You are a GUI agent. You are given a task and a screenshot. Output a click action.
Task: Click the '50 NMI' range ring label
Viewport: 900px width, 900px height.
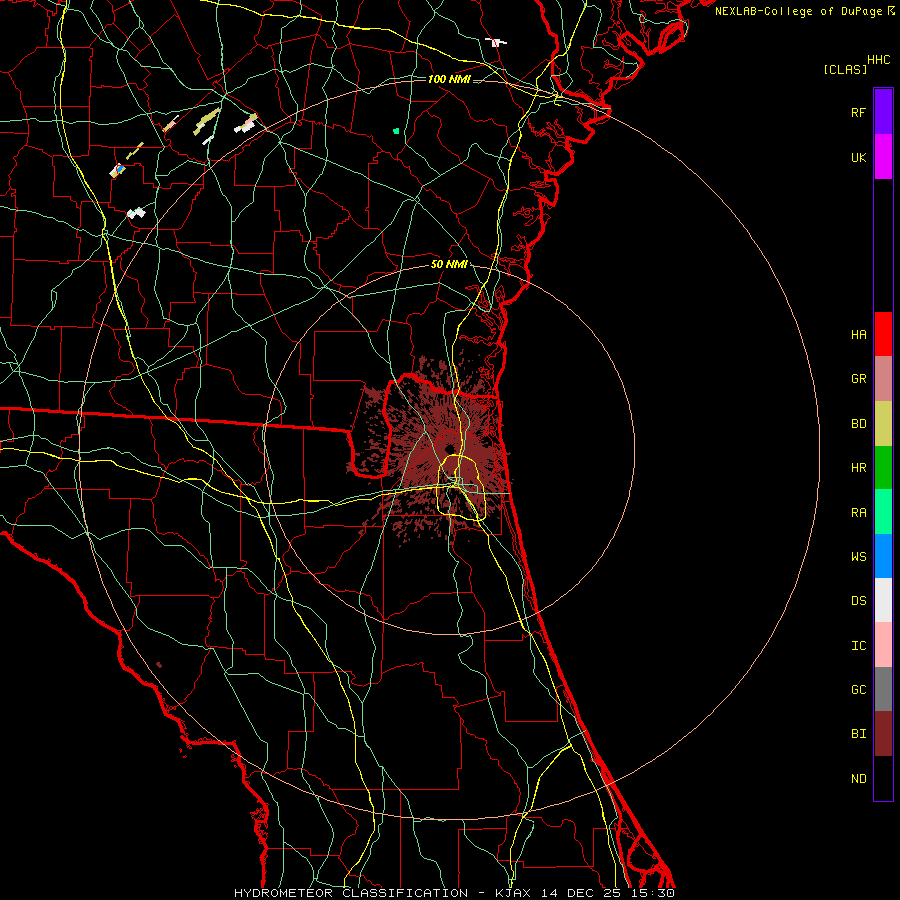(x=449, y=264)
